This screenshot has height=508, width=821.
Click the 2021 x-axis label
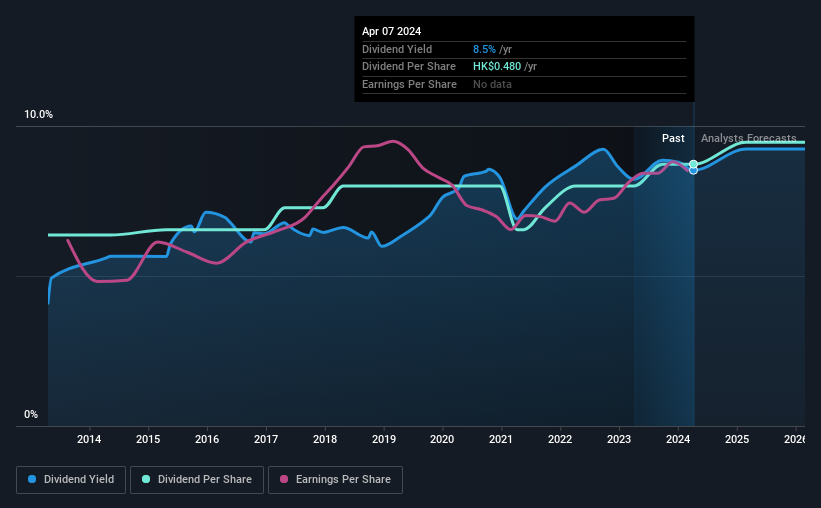501,439
